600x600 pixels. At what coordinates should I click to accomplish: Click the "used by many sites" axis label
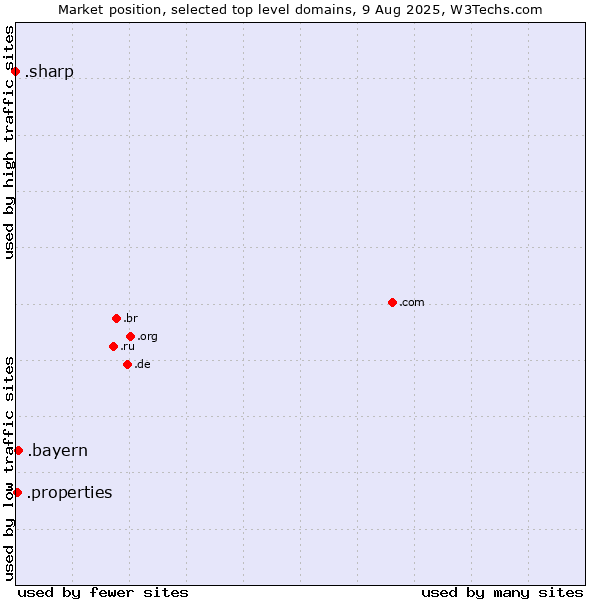tap(502, 593)
